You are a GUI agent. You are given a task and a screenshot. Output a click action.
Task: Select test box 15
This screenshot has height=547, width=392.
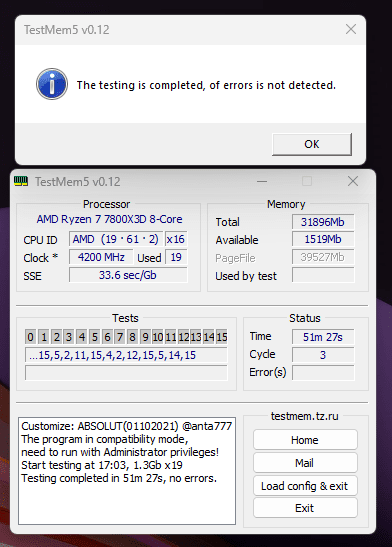(x=221, y=337)
